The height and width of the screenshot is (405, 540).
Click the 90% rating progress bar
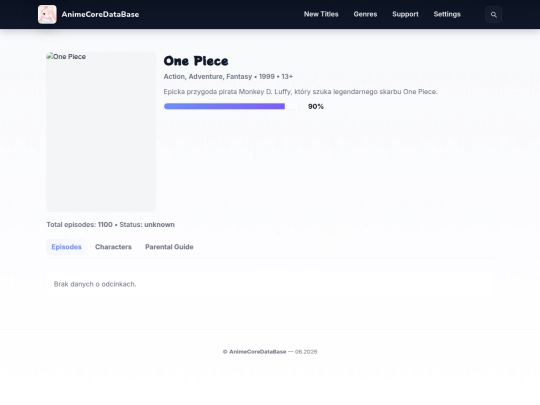pos(231,106)
